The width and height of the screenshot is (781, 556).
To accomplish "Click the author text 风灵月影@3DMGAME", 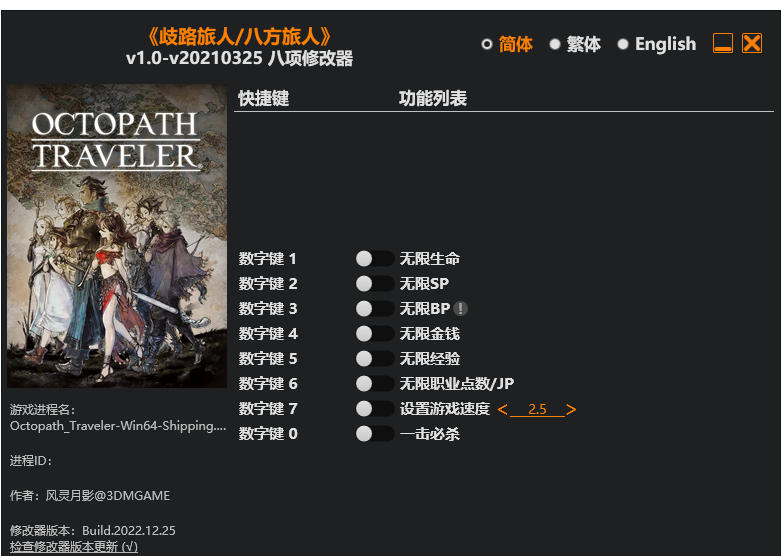I will 108,496.
